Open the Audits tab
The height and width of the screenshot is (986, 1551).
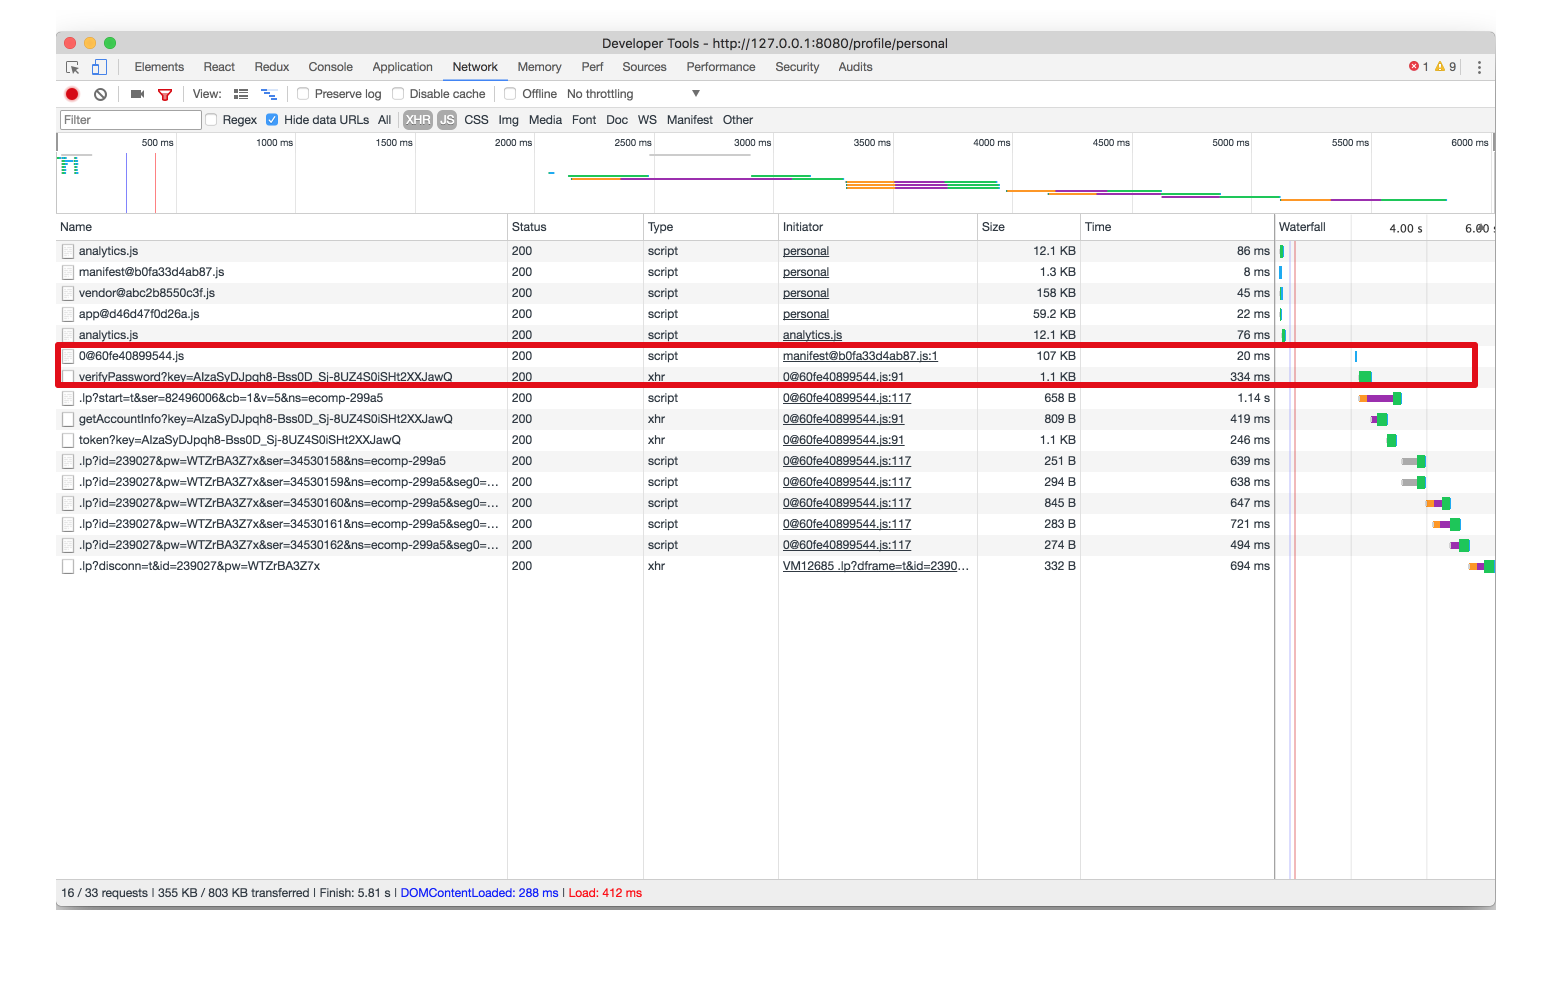[x=855, y=67]
